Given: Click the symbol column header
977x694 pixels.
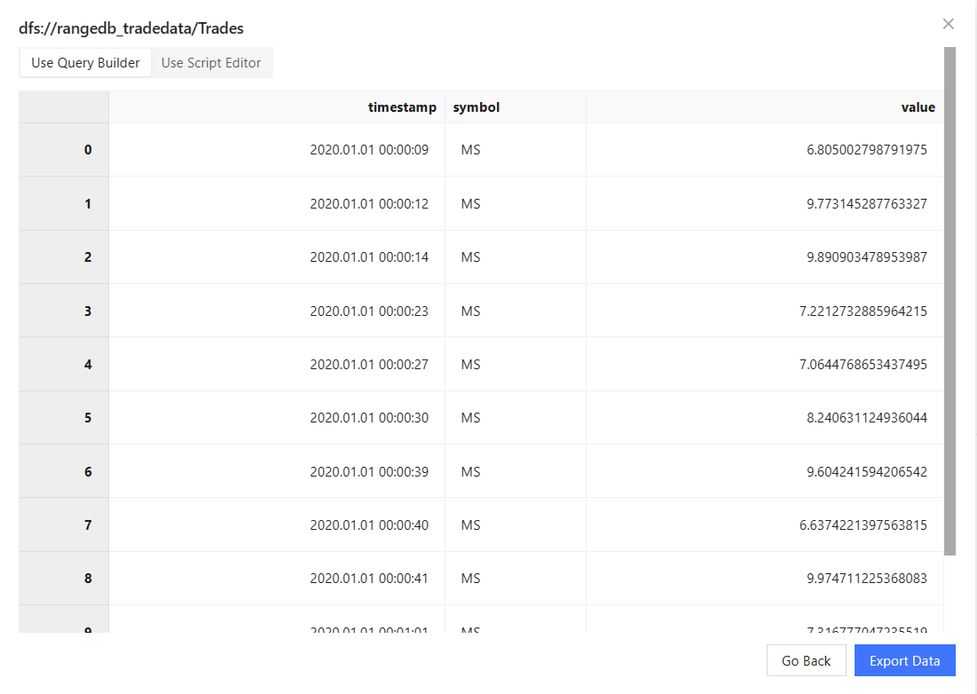Looking at the screenshot, I should pyautogui.click(x=476, y=107).
